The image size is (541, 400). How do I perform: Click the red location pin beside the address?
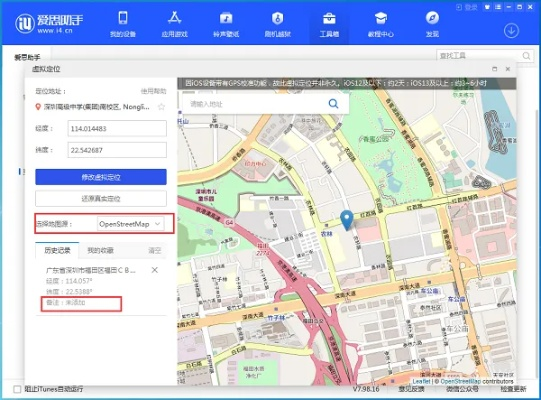(38, 107)
